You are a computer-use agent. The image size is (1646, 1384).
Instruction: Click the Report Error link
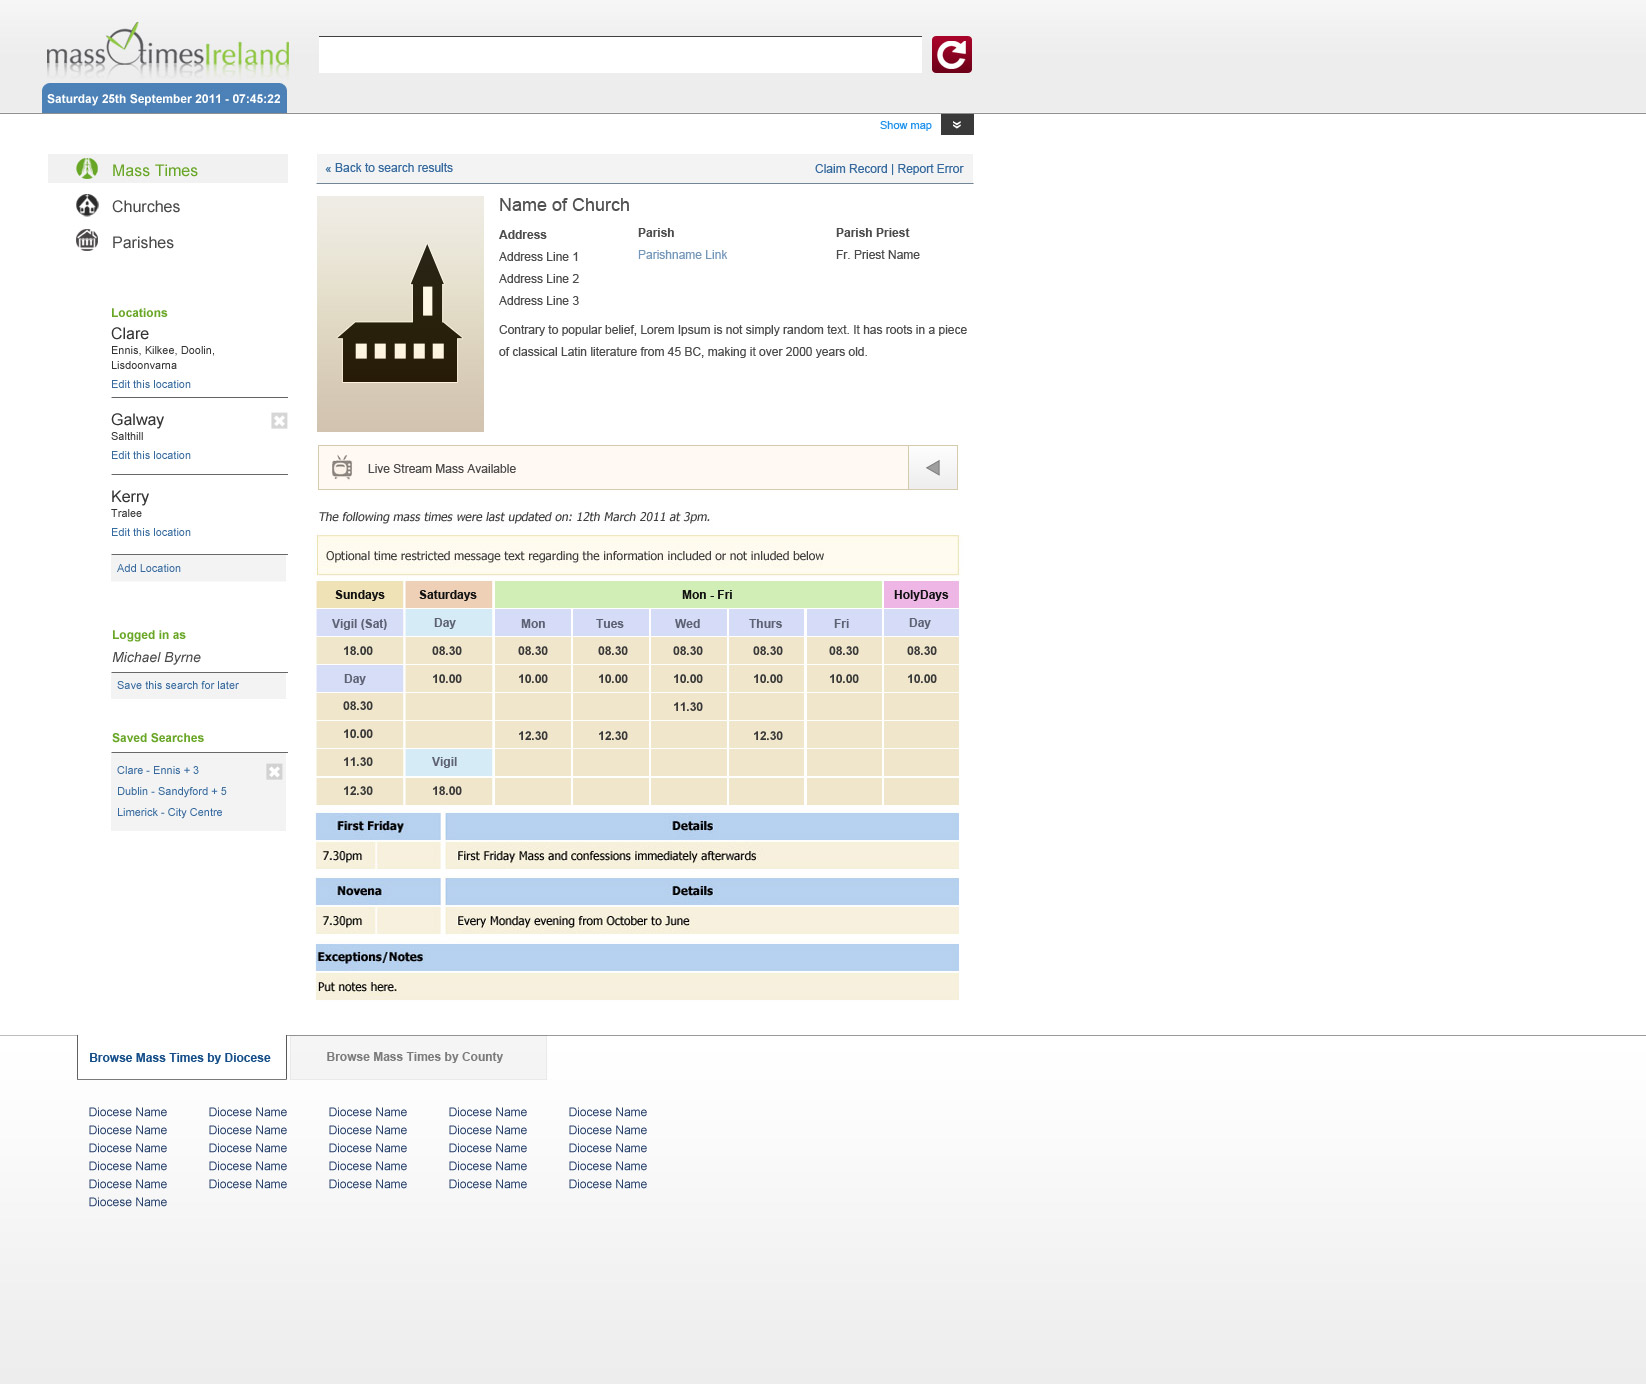click(x=930, y=169)
